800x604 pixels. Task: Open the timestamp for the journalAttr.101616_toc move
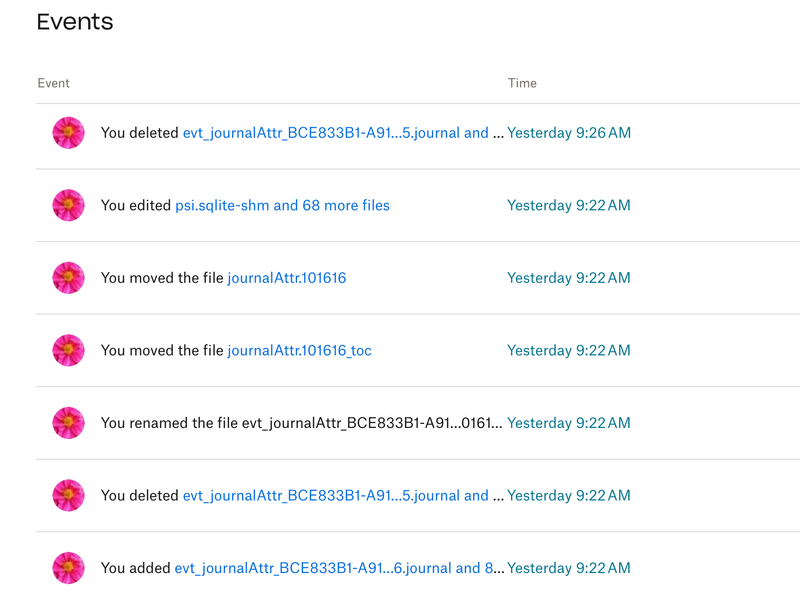pos(569,350)
